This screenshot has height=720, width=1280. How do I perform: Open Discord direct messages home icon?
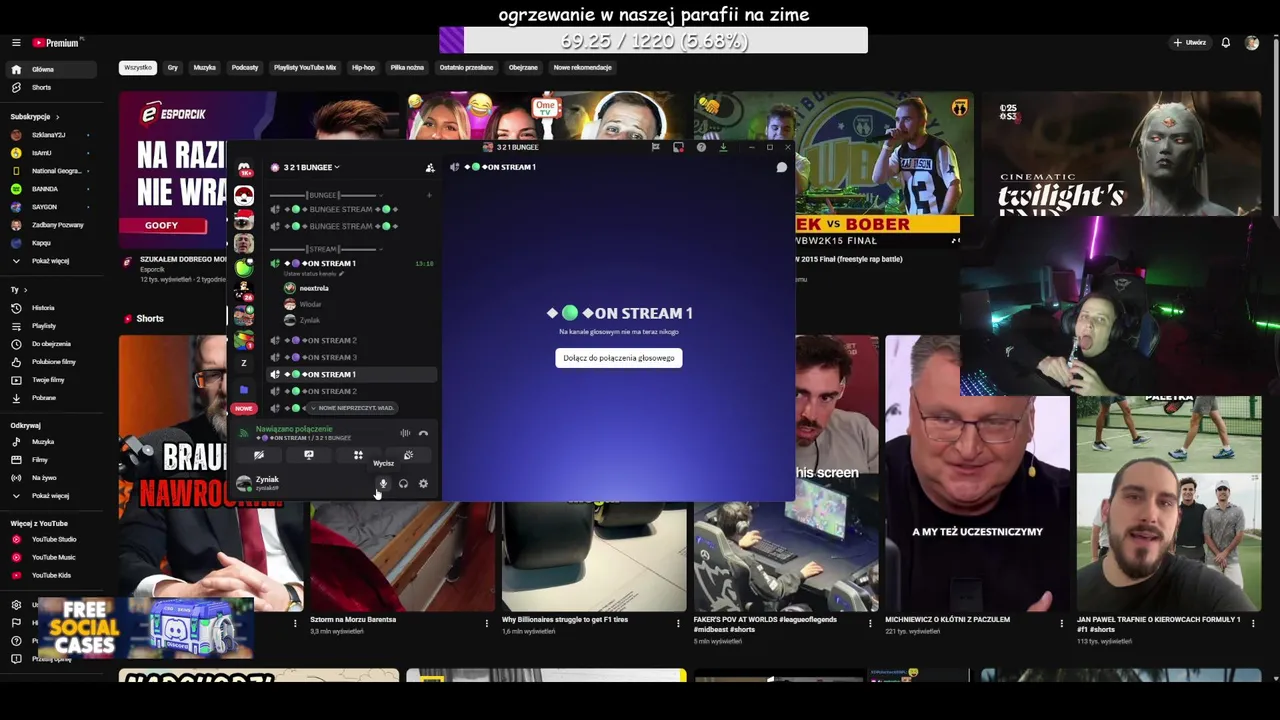pos(244,168)
